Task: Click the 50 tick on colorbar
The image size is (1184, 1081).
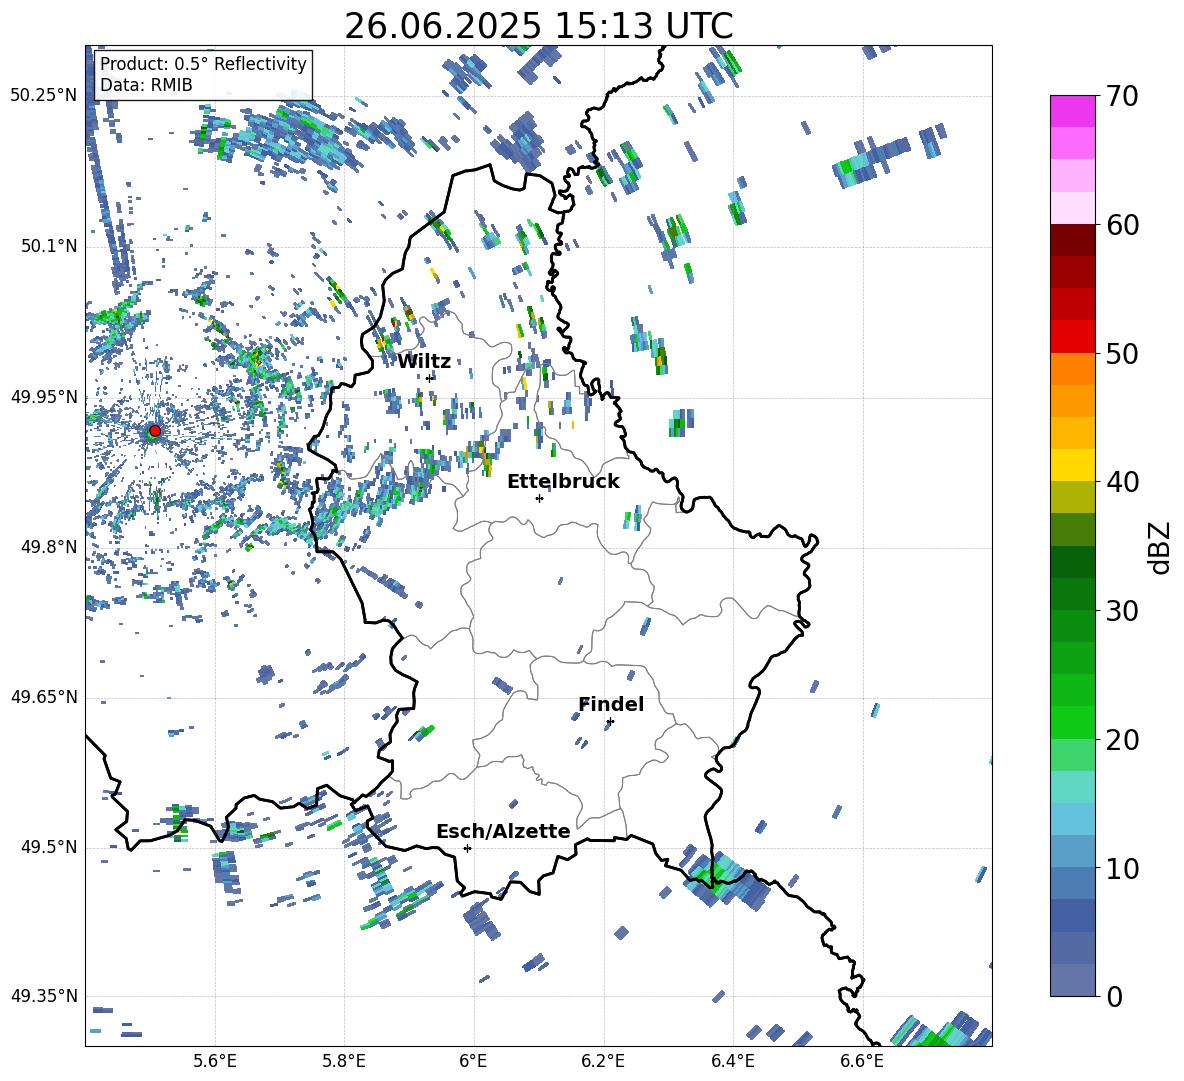Action: click(1122, 353)
